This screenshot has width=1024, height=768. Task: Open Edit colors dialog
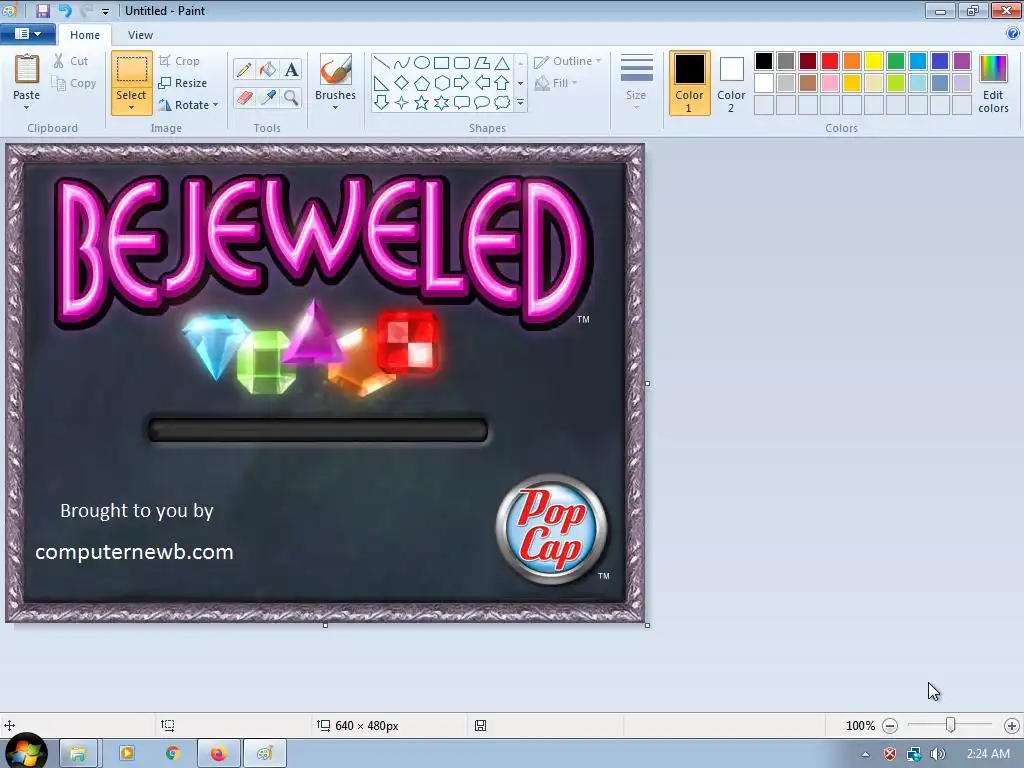(x=993, y=84)
